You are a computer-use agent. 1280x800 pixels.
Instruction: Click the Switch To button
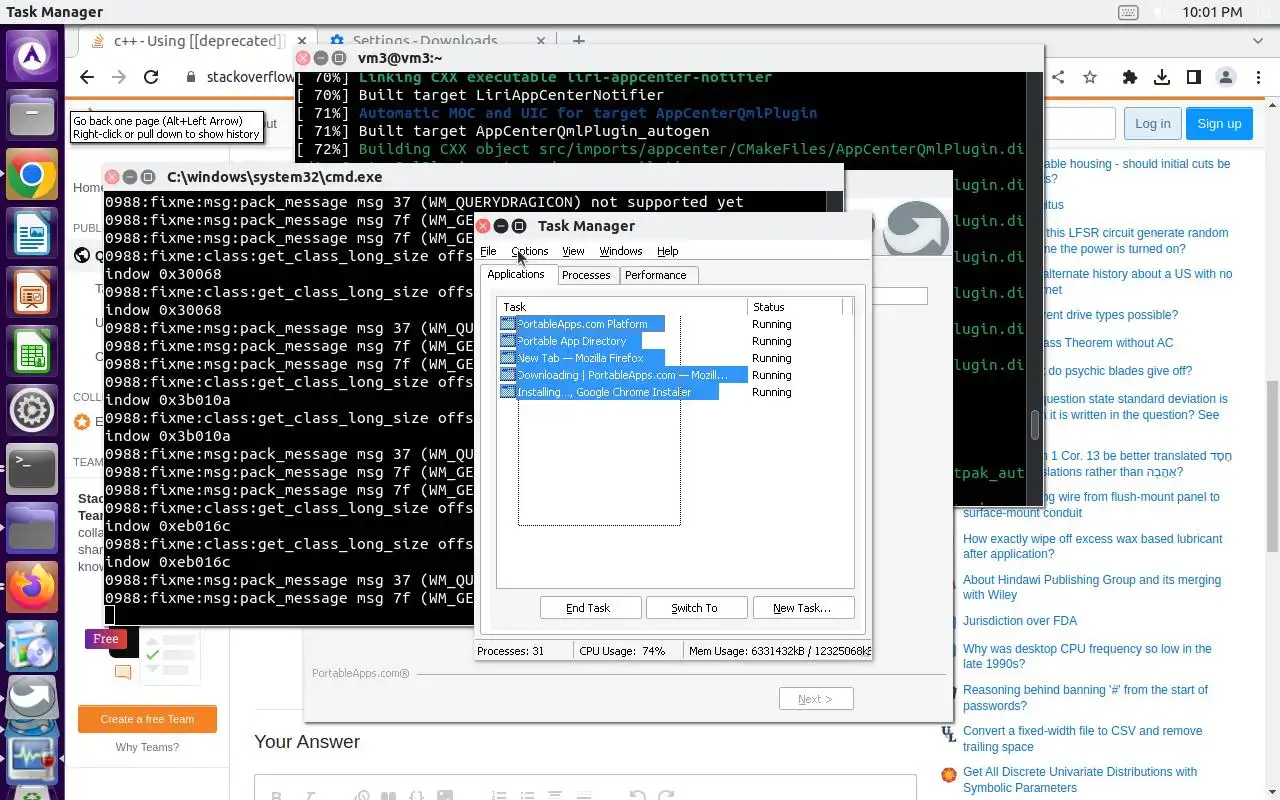(x=695, y=608)
